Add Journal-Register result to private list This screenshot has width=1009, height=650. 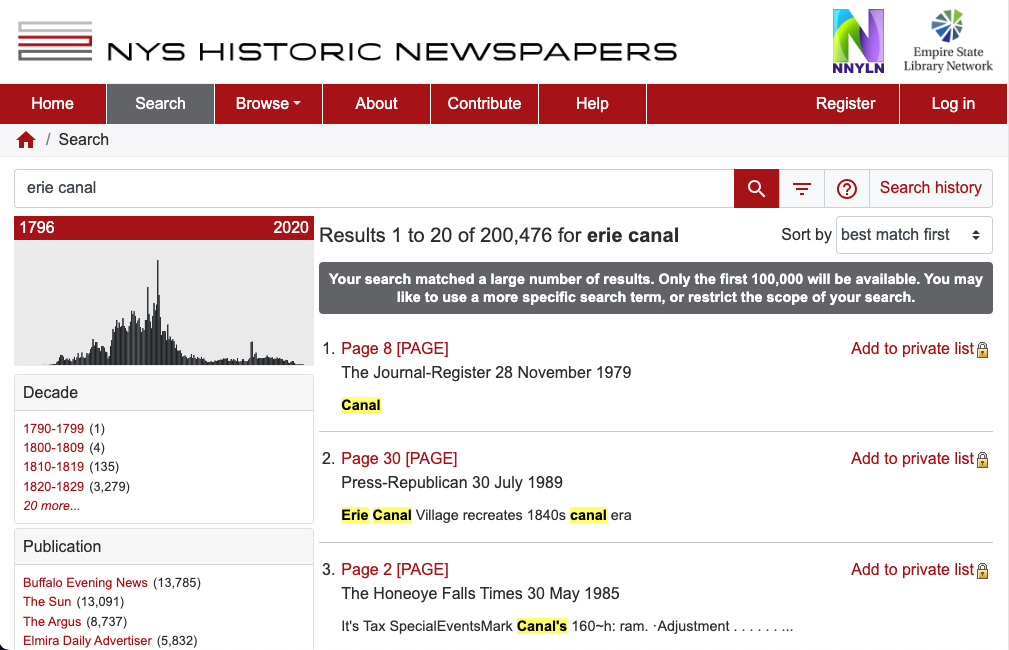click(912, 349)
